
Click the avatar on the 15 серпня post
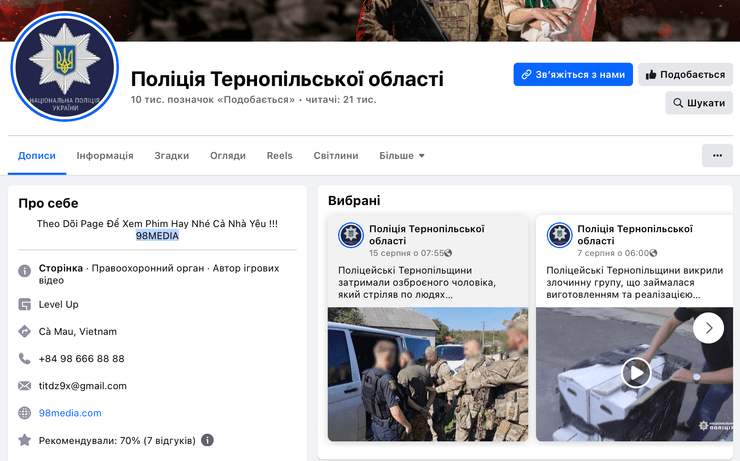tap(351, 235)
